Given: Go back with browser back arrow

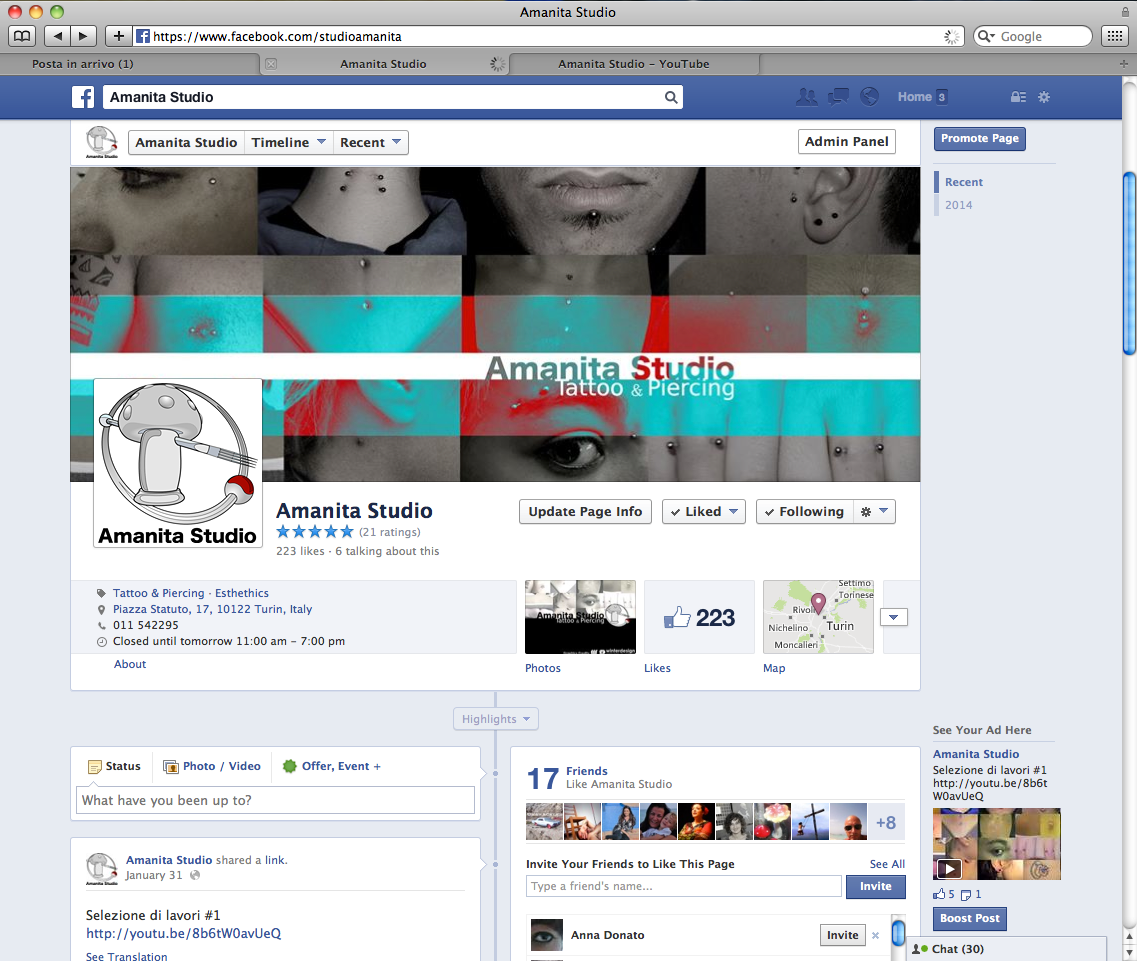Looking at the screenshot, I should (57, 36).
